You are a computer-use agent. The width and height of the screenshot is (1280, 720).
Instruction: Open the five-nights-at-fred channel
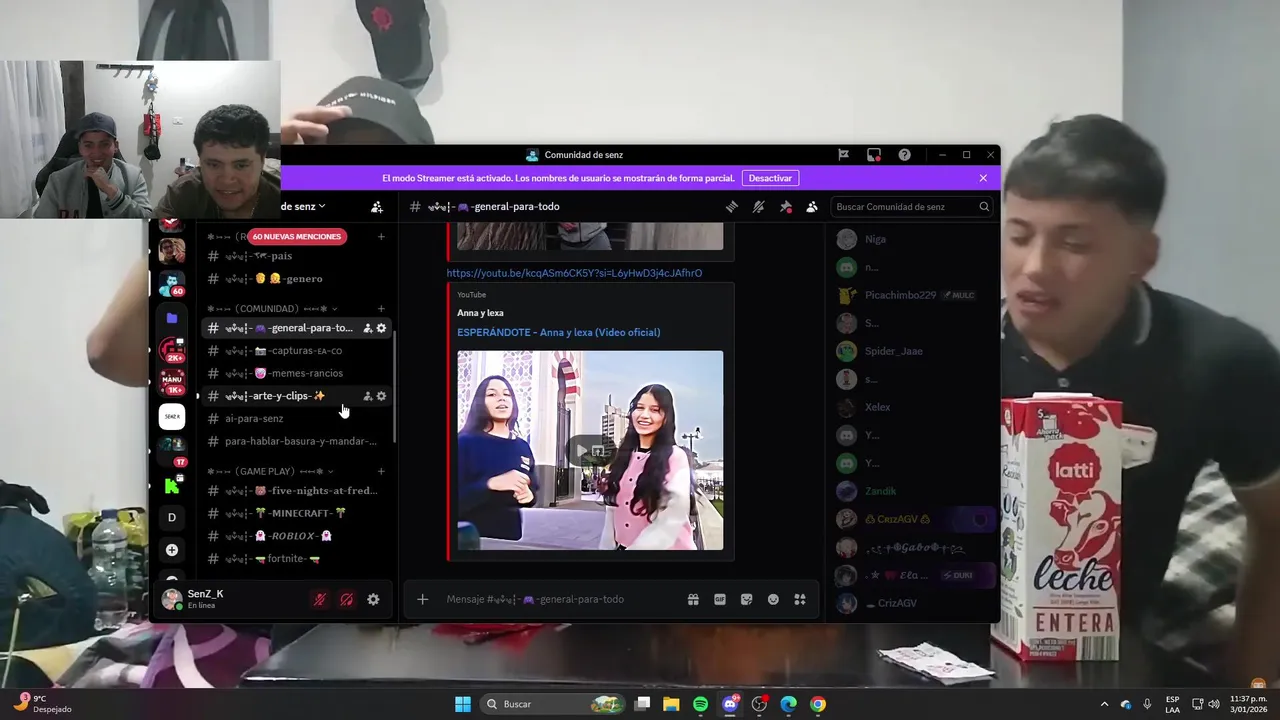297,491
